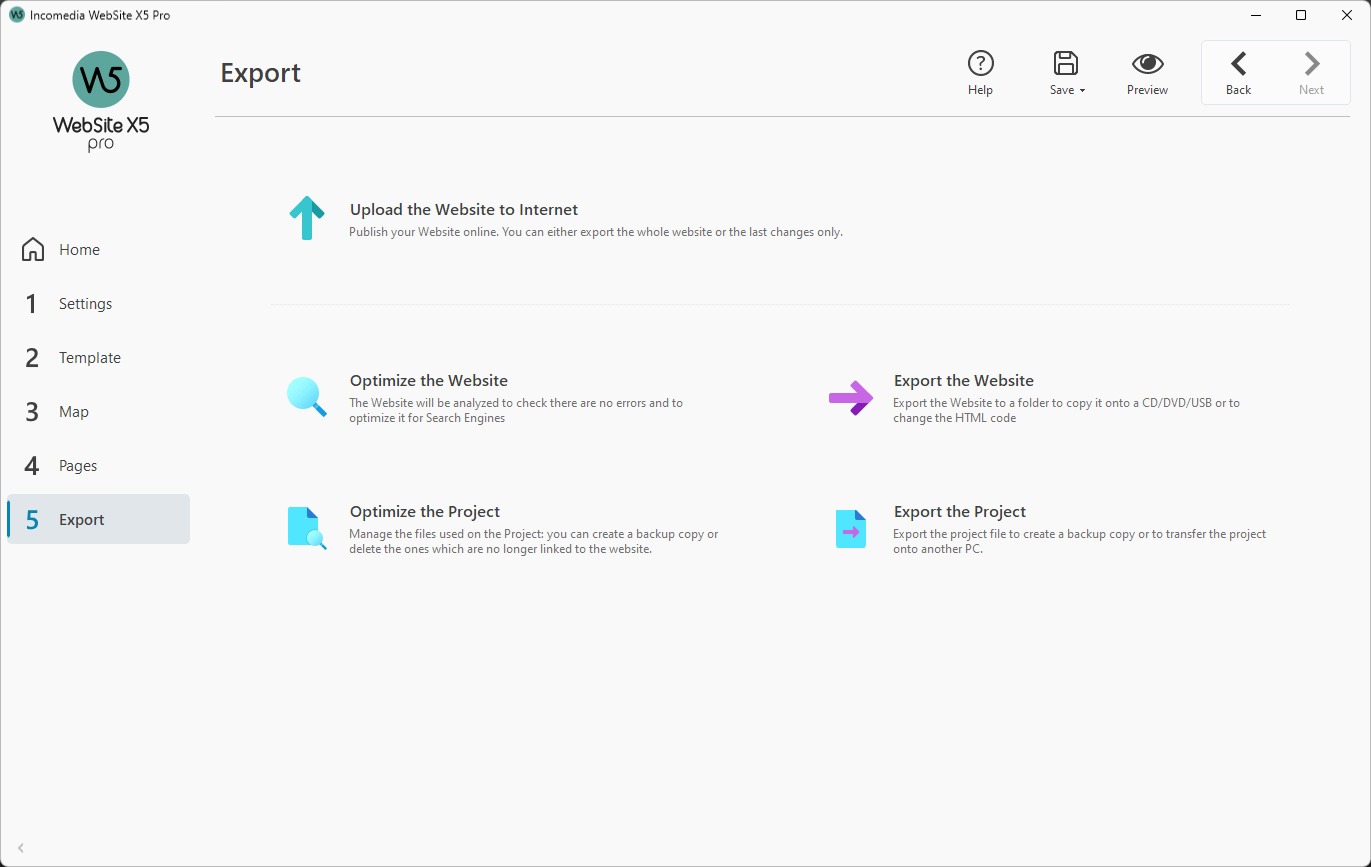Open the Save dropdown arrow
The width and height of the screenshot is (1371, 867).
coord(1081,89)
